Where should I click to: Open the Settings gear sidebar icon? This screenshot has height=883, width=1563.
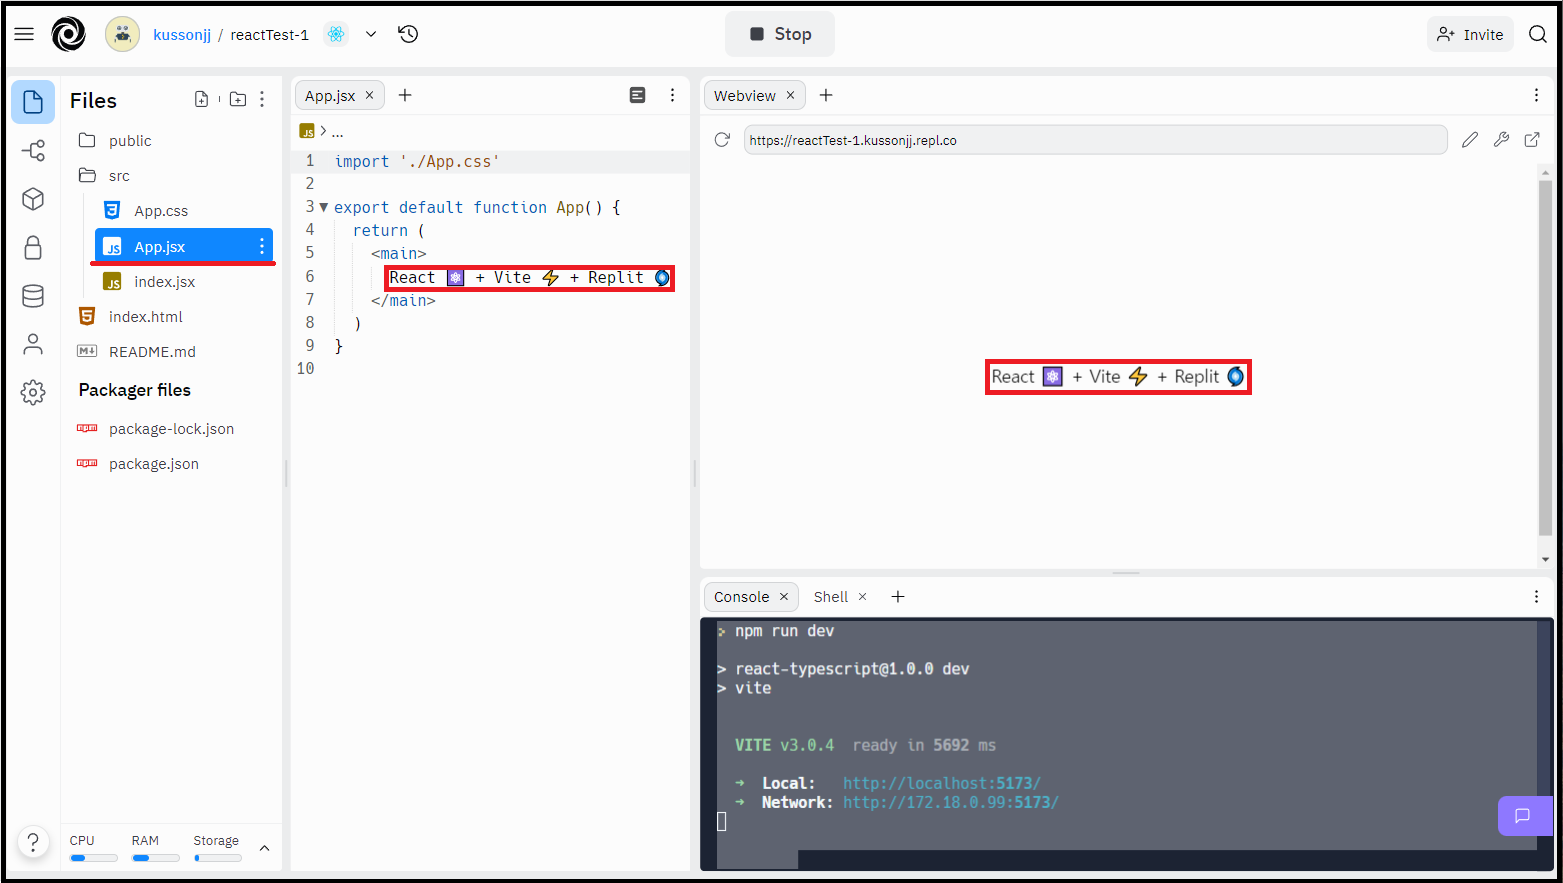click(x=33, y=392)
